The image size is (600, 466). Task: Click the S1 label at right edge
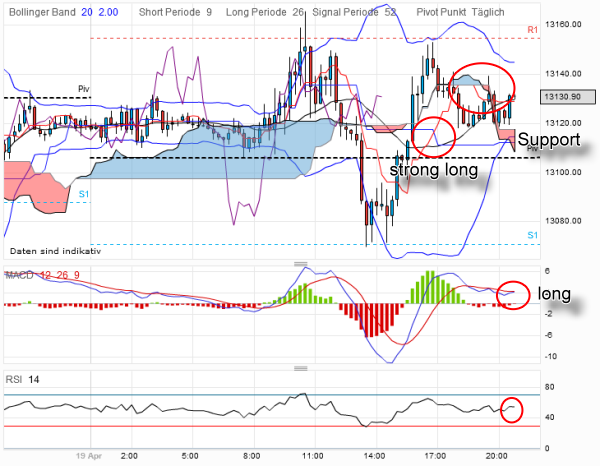(532, 235)
